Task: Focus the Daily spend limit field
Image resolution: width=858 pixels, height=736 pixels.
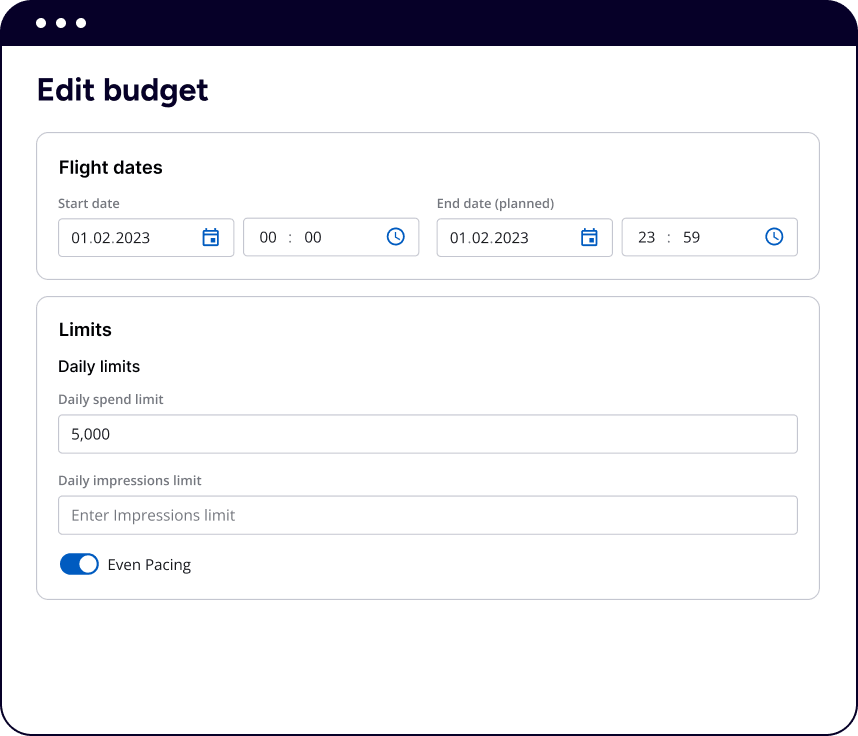Action: tap(427, 434)
